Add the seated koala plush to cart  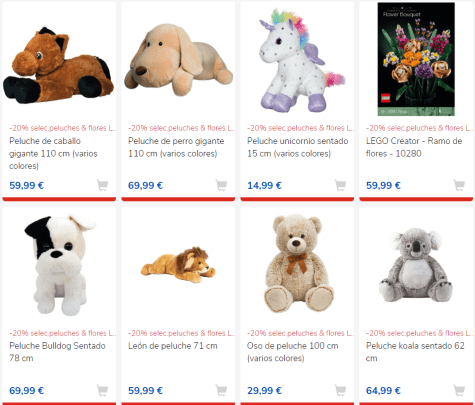click(459, 390)
